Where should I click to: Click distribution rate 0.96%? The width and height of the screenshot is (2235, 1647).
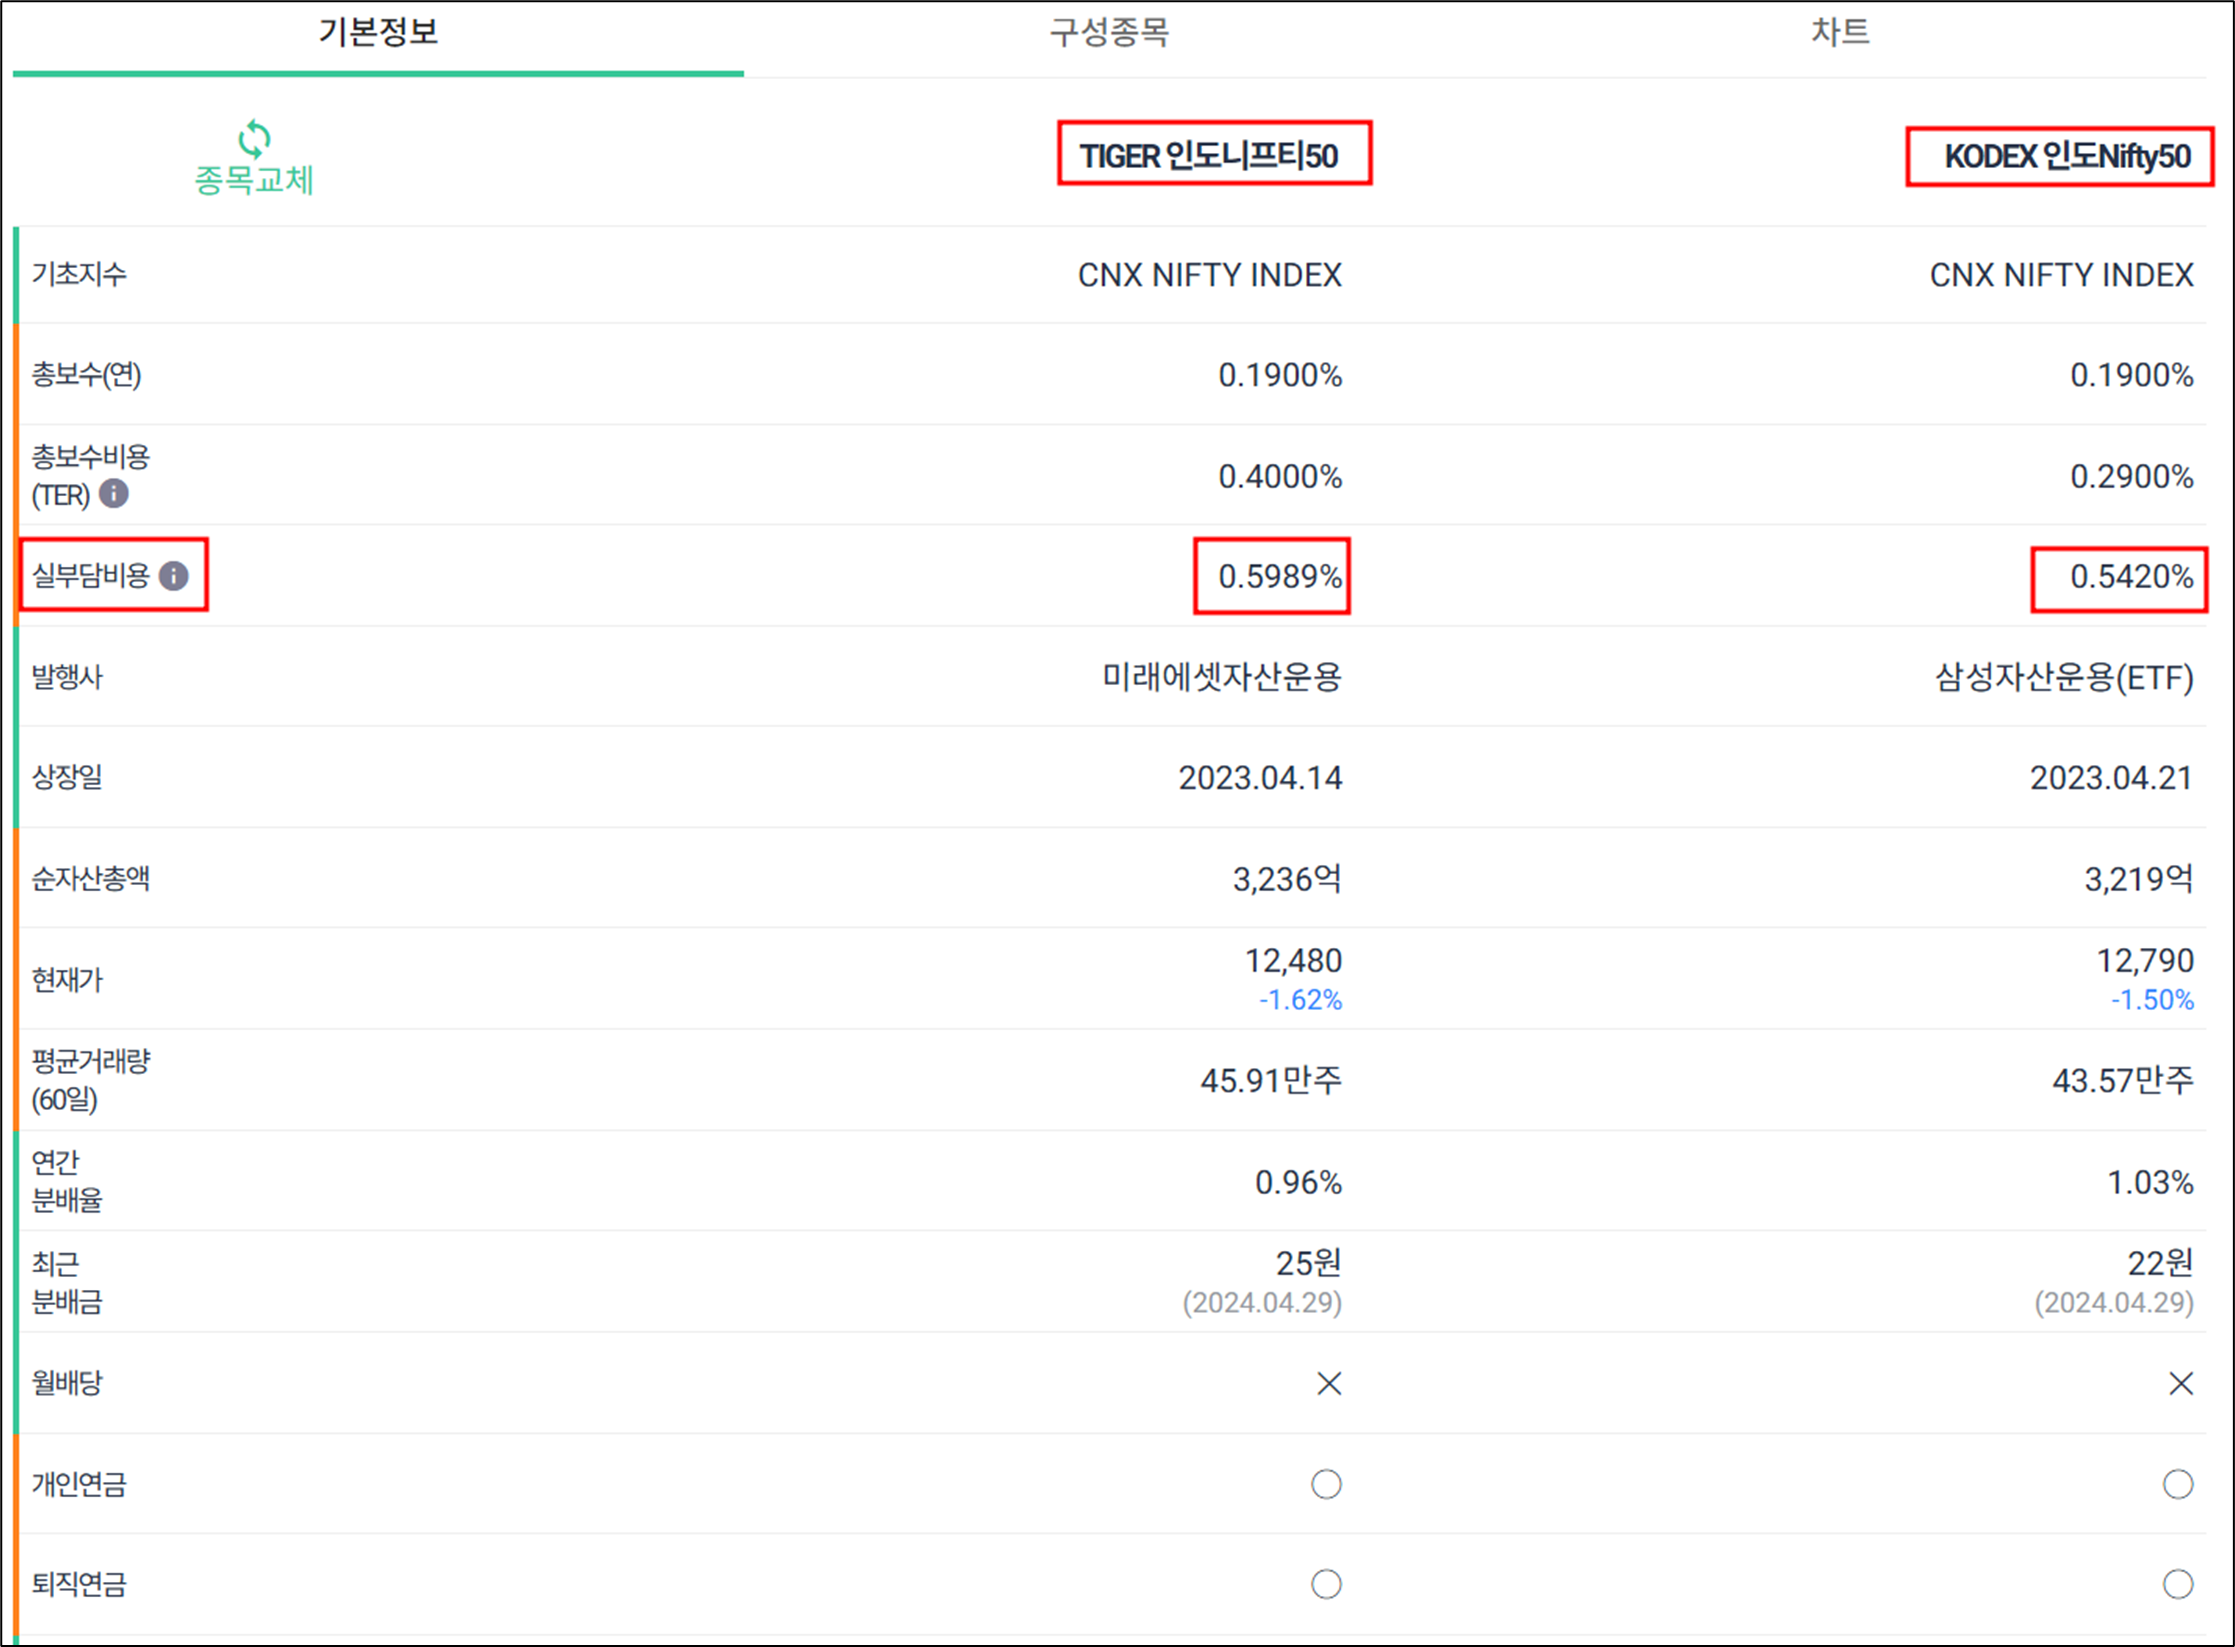tap(1299, 1183)
